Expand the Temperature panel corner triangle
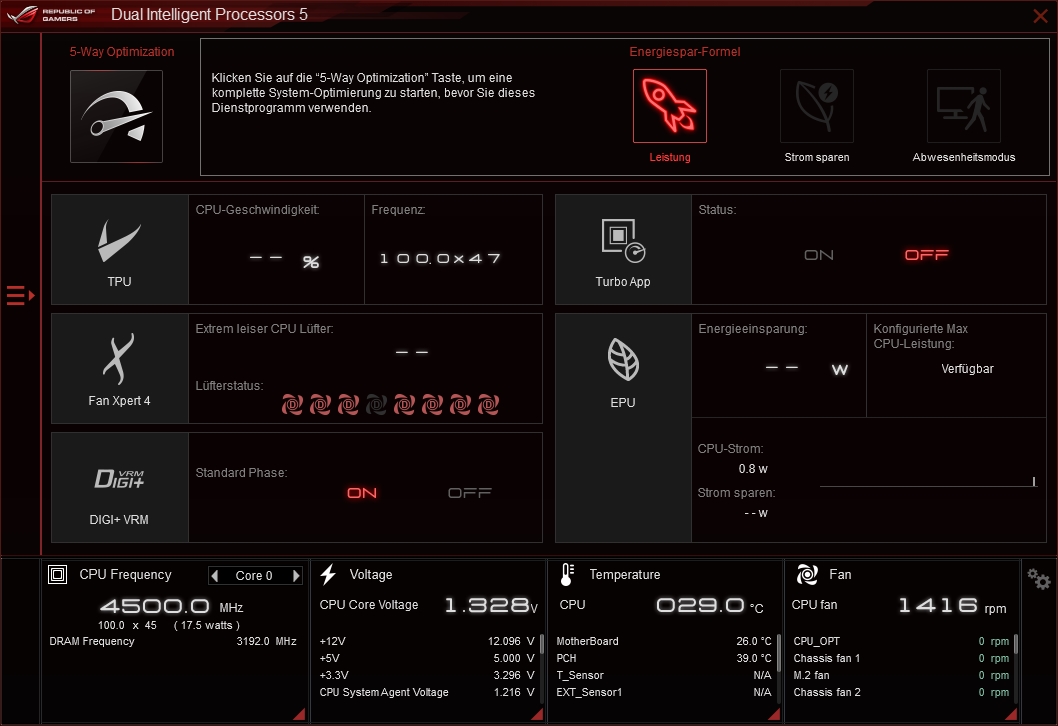This screenshot has height=726, width=1058. click(774, 715)
